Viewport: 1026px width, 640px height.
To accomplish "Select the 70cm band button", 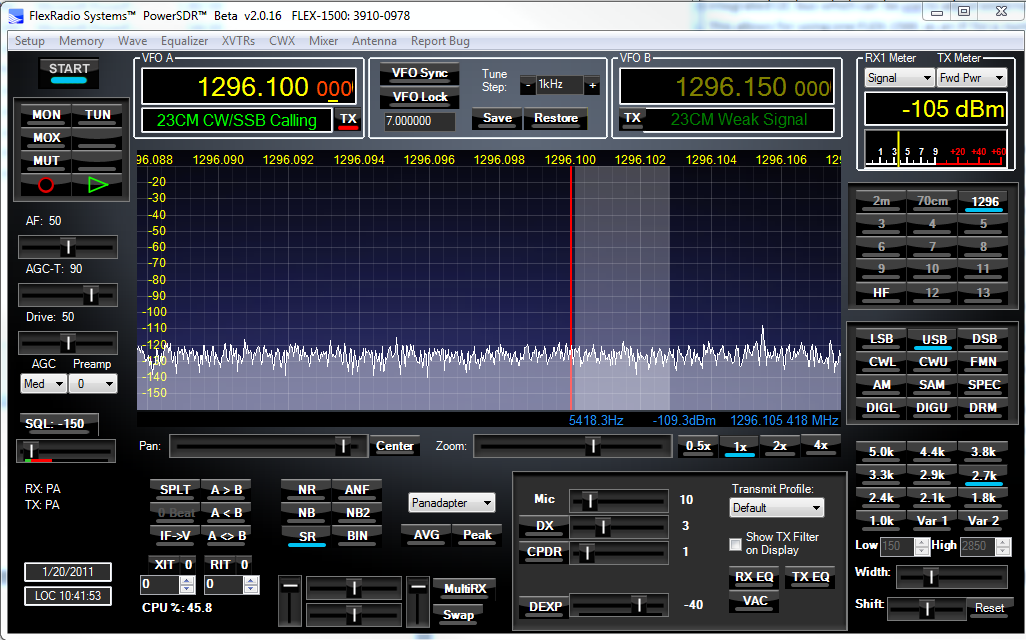I will pos(932,202).
